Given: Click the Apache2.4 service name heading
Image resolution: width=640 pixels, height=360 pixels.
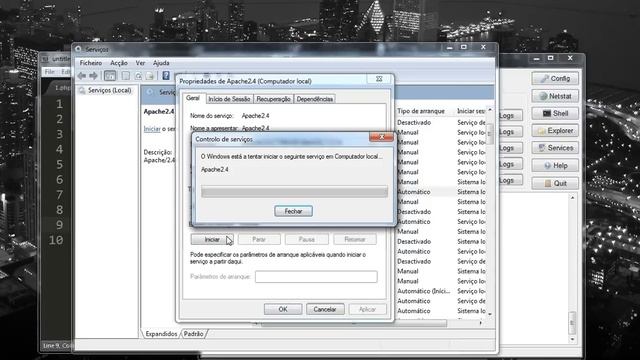Looking at the screenshot, I should (x=159, y=111).
